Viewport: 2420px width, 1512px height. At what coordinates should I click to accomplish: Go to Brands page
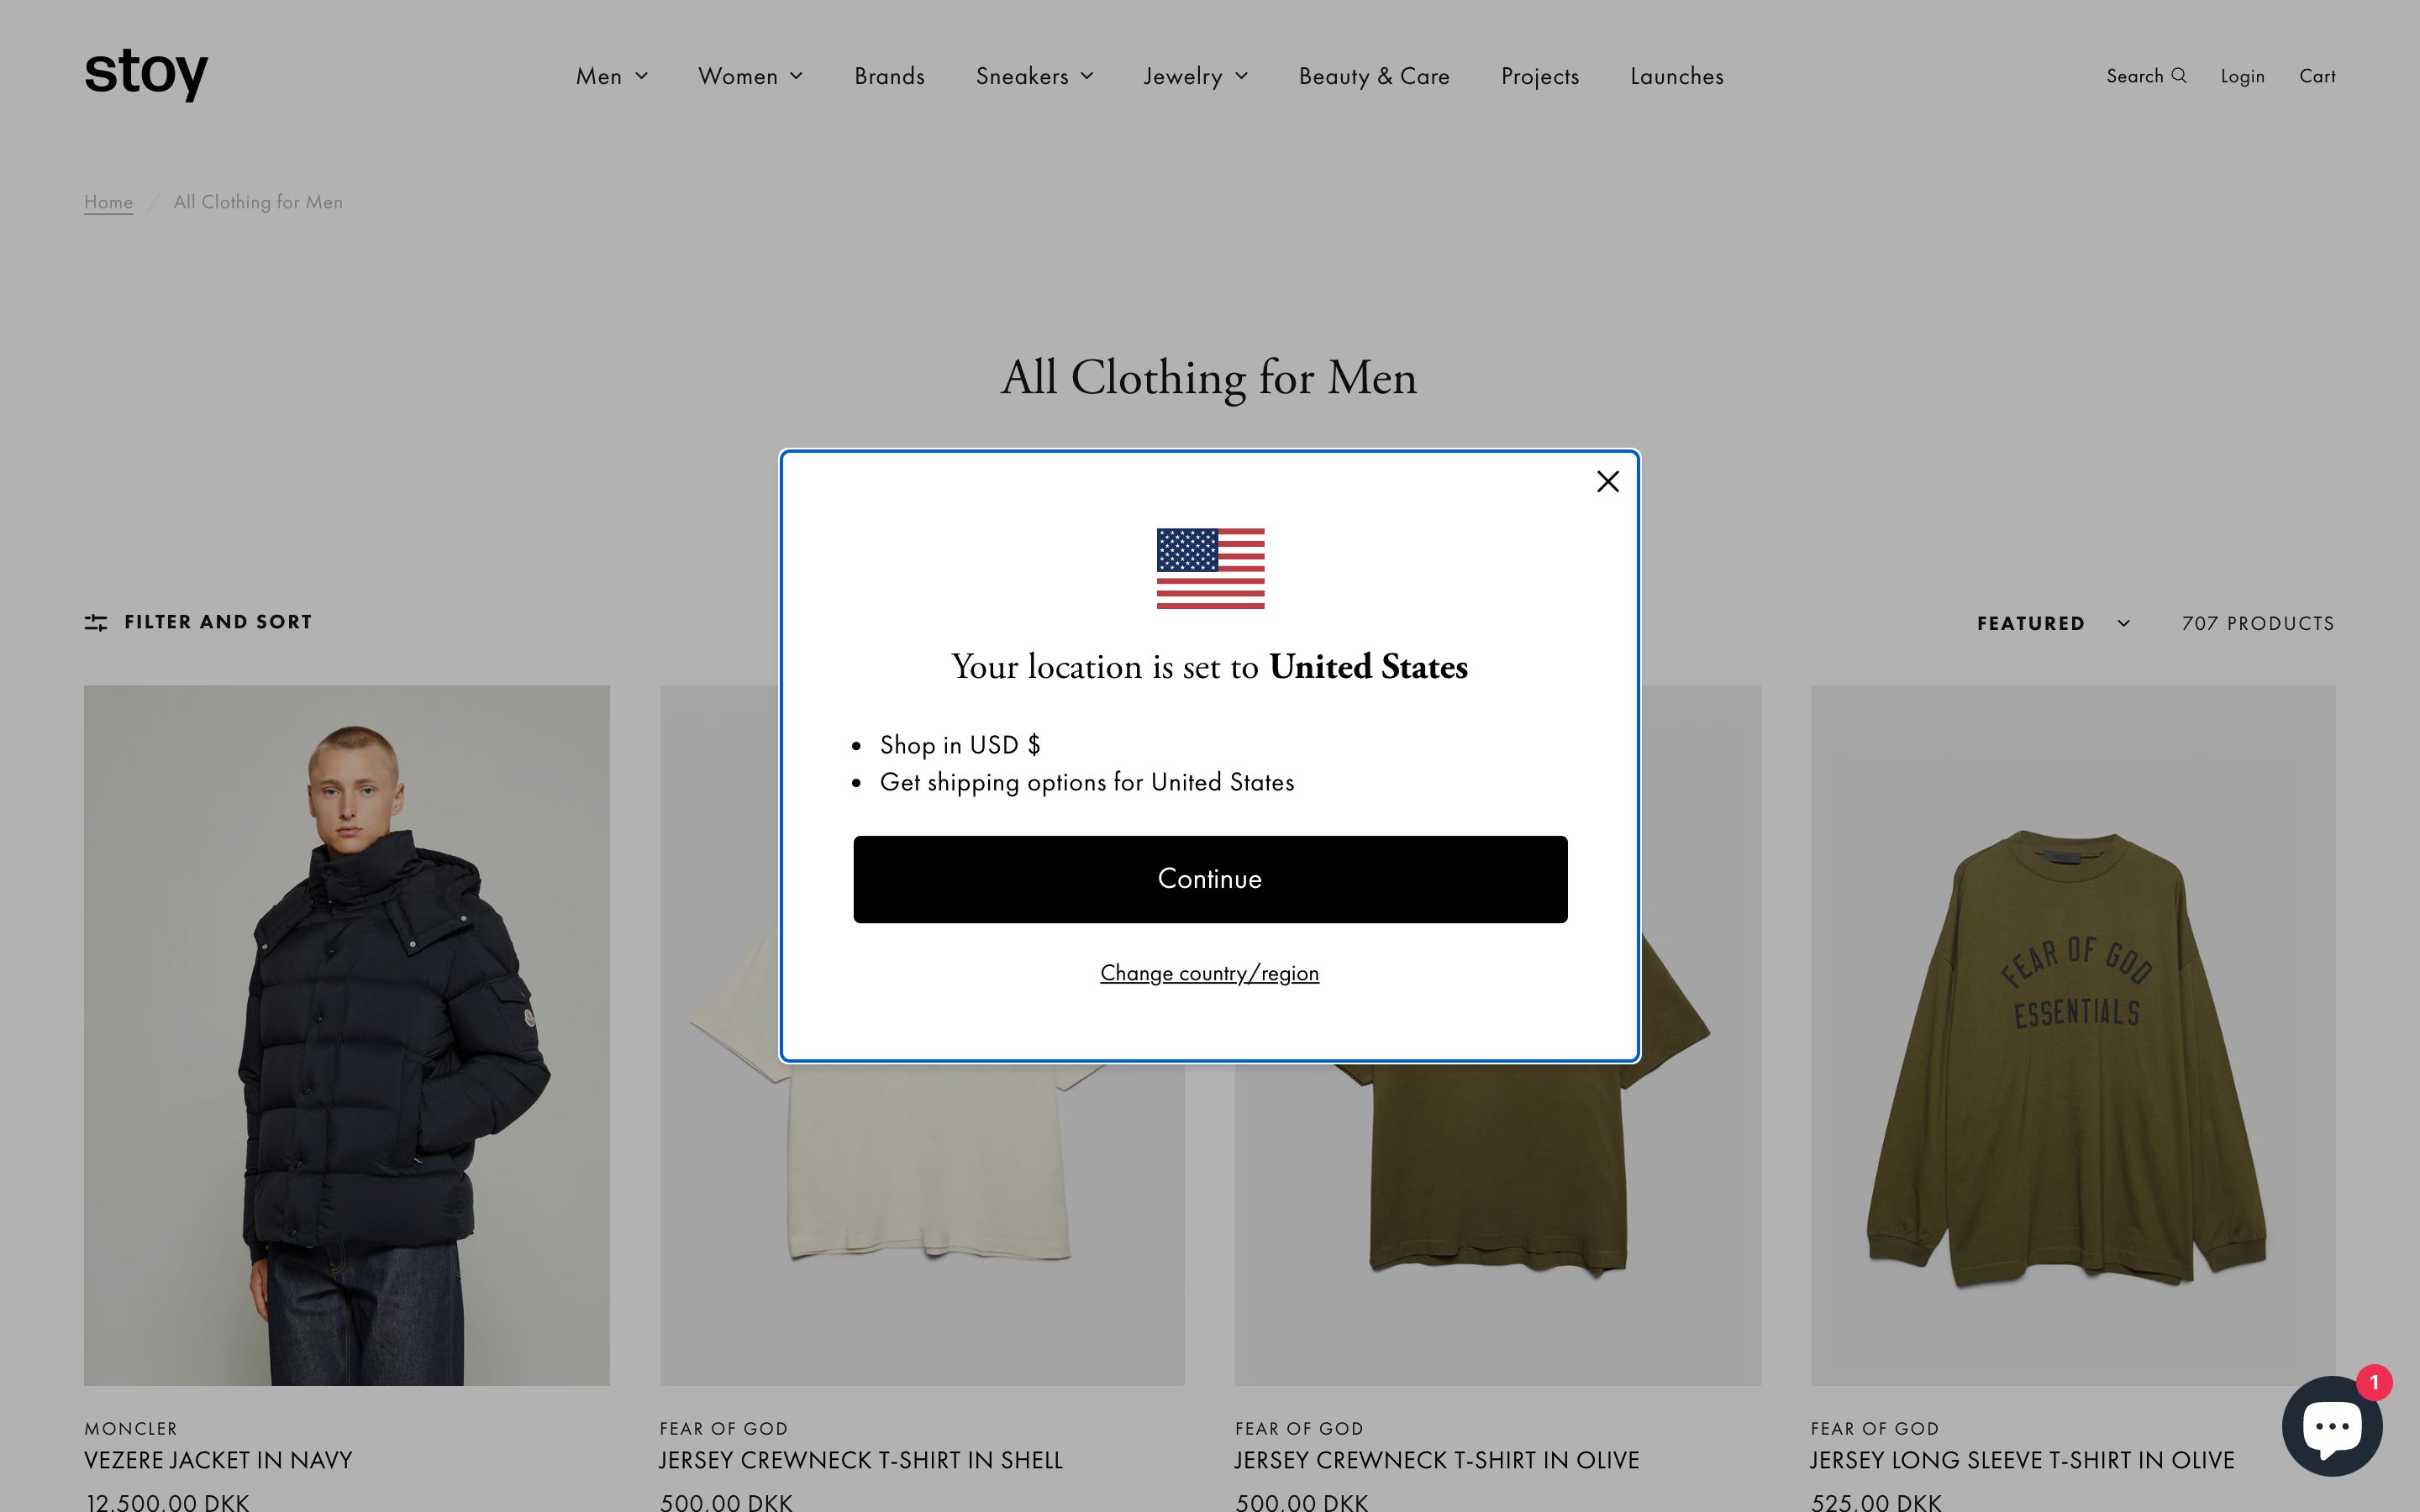tap(889, 76)
